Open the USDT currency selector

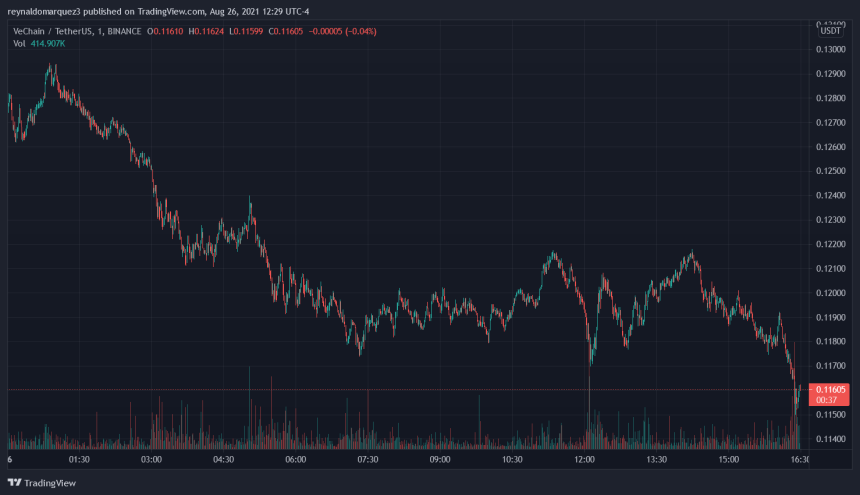830,31
